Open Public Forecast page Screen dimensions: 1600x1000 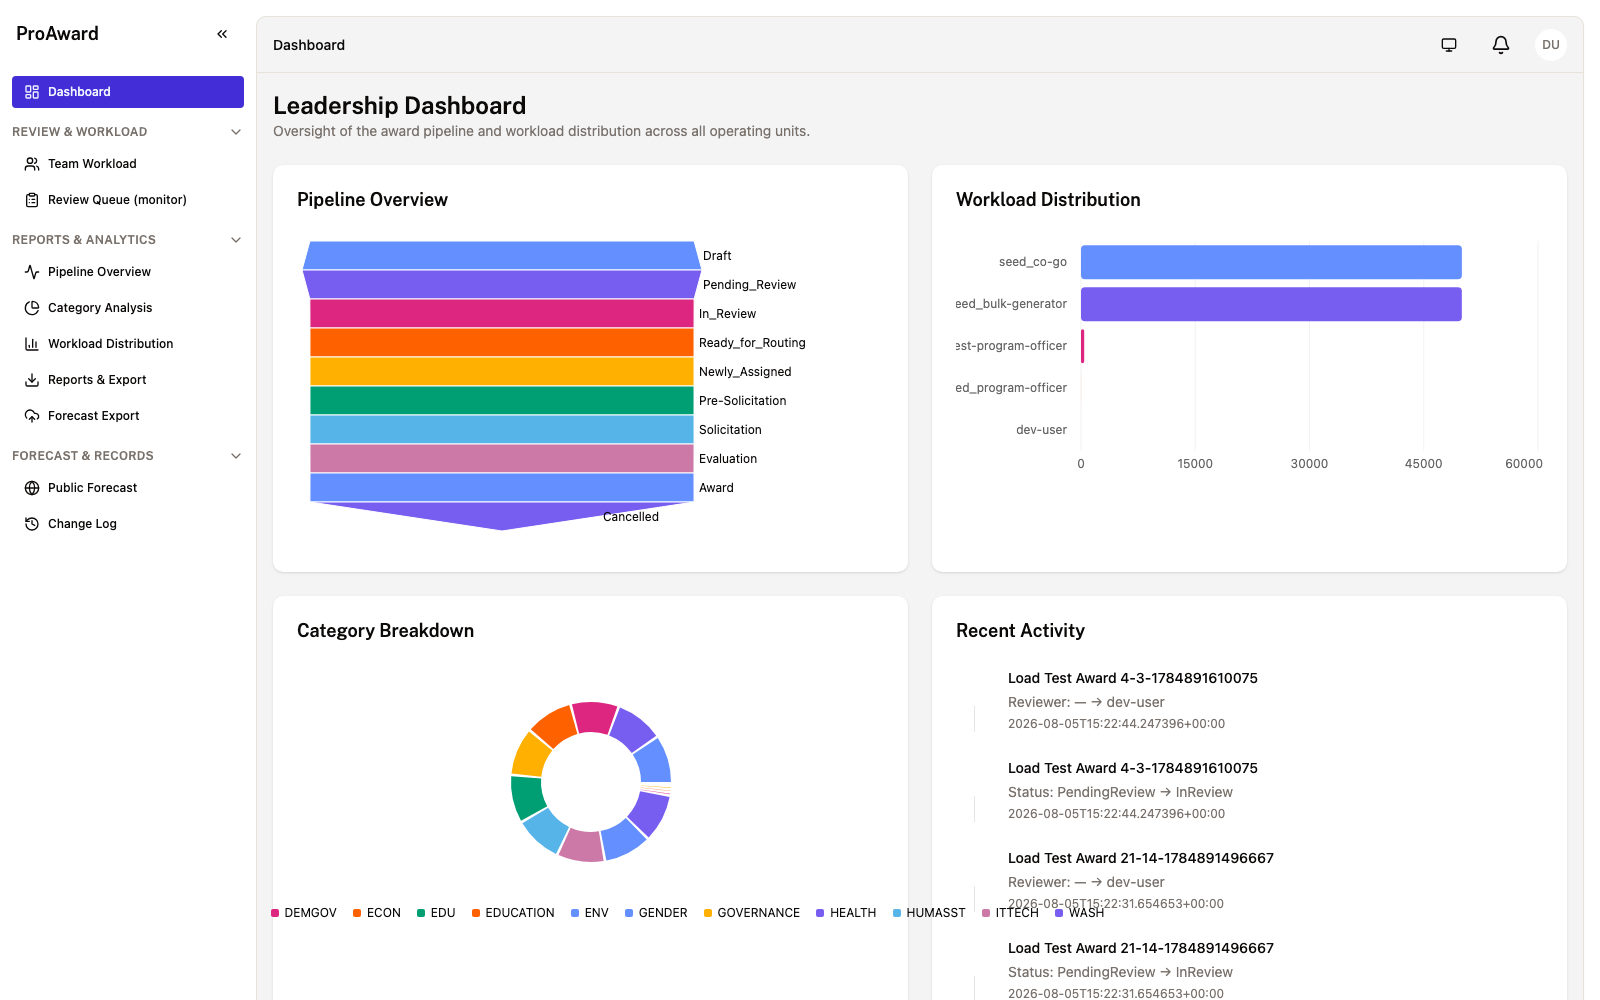[128, 488]
